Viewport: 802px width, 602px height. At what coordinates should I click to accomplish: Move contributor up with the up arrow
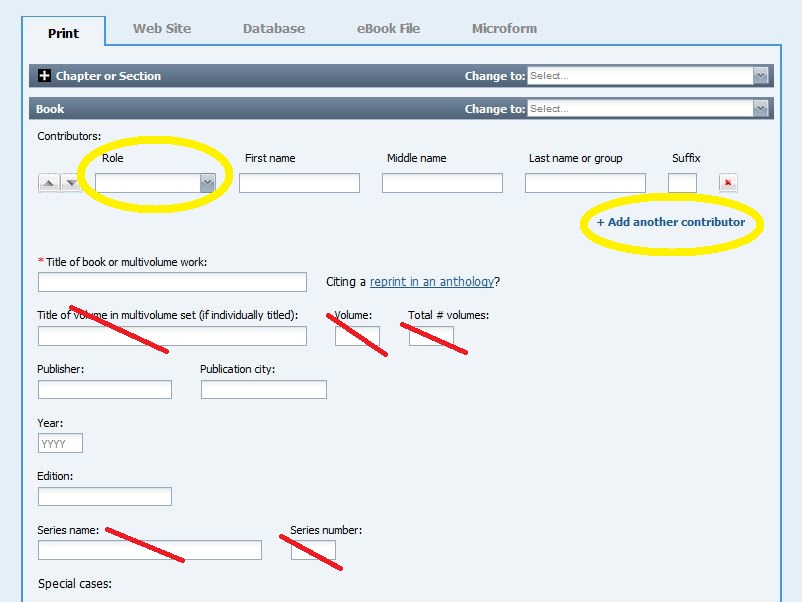click(49, 183)
